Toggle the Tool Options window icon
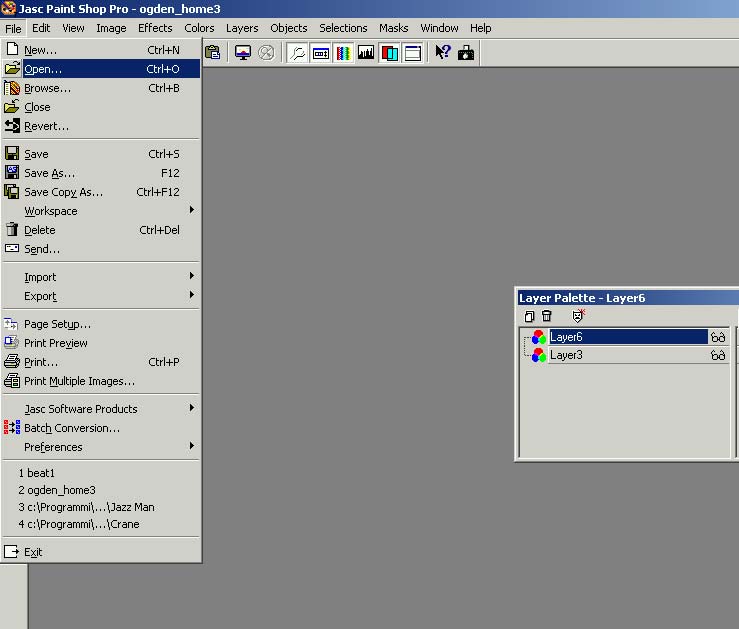The image size is (739, 629). [x=320, y=52]
